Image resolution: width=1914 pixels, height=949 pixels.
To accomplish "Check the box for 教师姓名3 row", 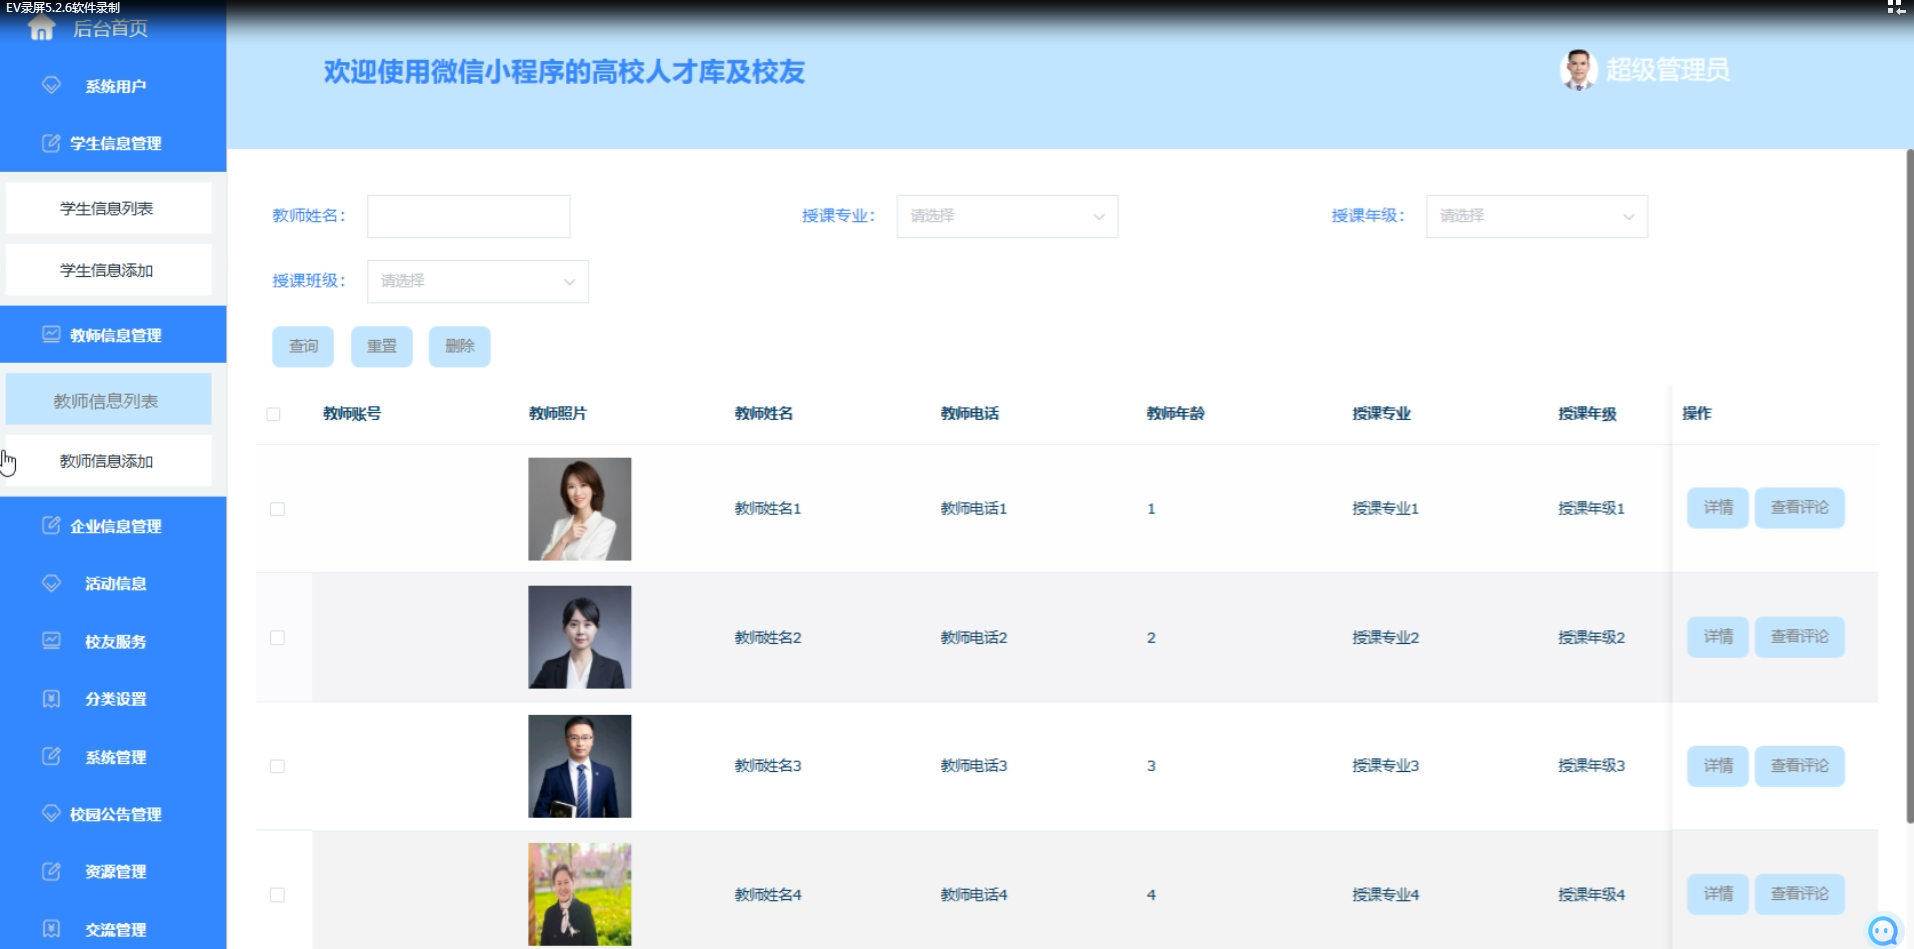I will point(277,766).
